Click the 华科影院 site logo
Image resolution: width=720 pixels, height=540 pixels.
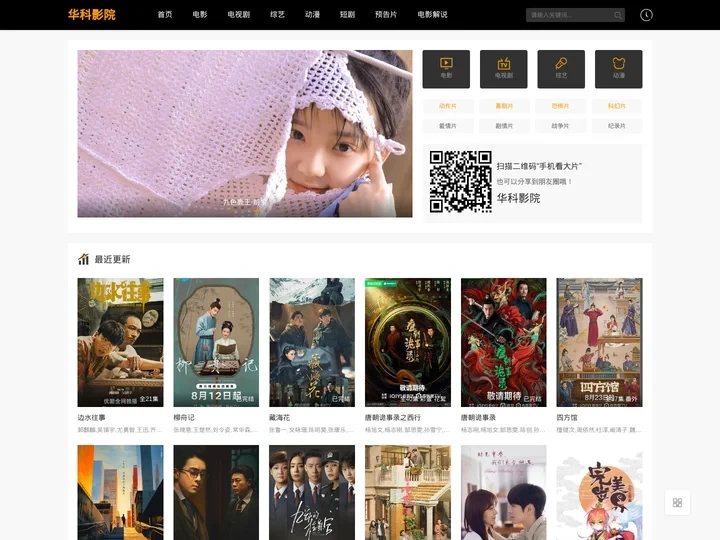(x=91, y=15)
